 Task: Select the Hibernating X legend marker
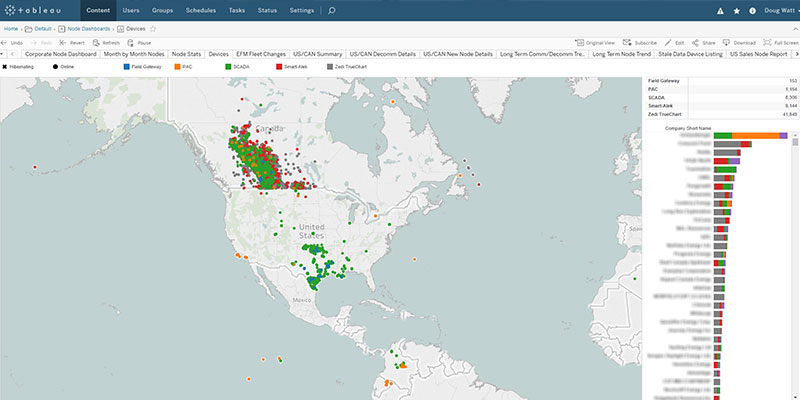pos(4,66)
